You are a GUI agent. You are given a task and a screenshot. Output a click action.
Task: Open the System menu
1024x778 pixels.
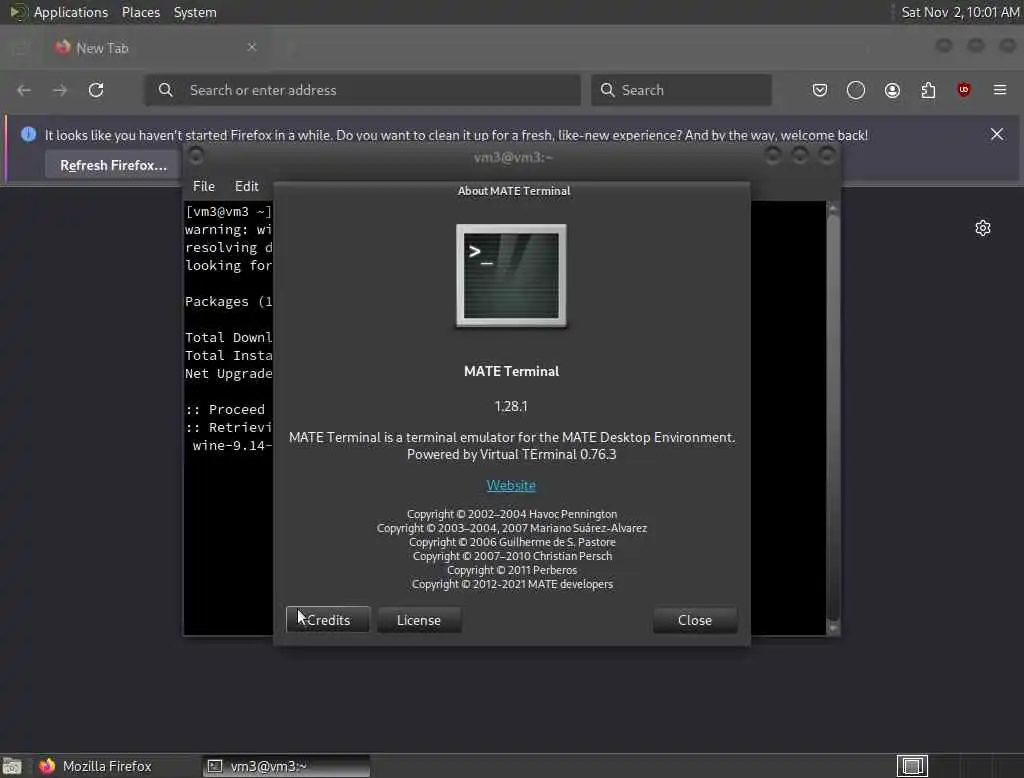pos(195,12)
